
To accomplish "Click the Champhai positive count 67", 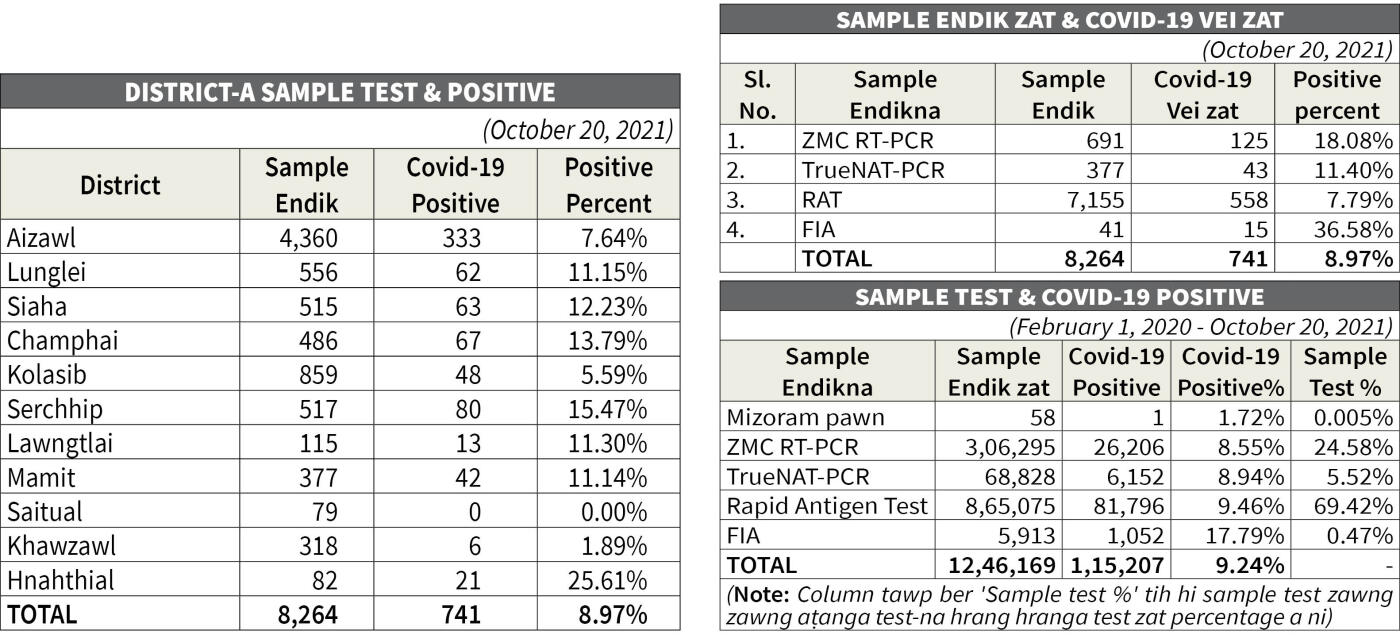I will point(455,341).
